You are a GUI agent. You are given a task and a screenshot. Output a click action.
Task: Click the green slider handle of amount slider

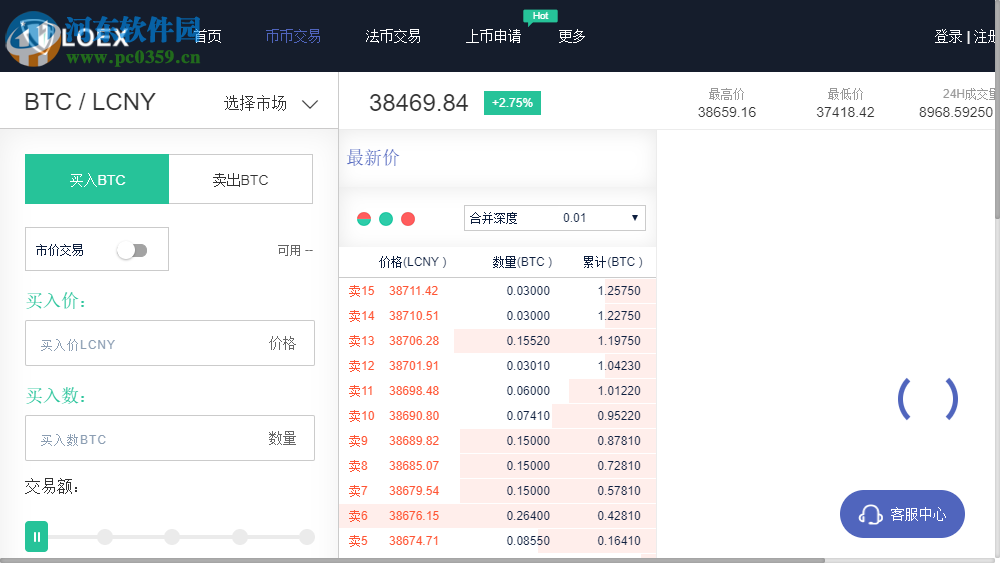pyautogui.click(x=36, y=537)
